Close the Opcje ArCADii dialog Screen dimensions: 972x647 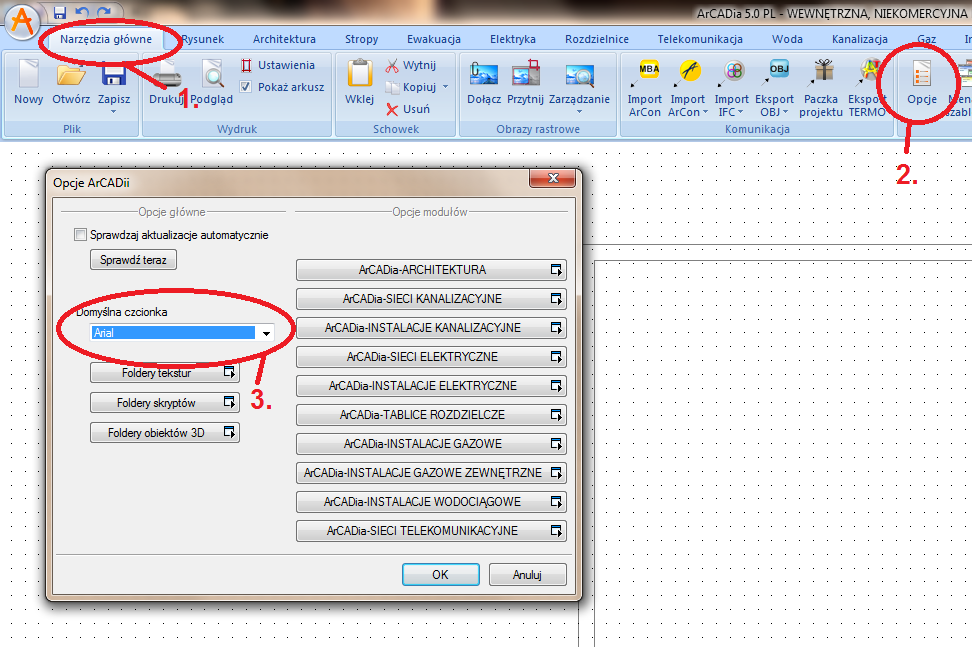point(553,178)
